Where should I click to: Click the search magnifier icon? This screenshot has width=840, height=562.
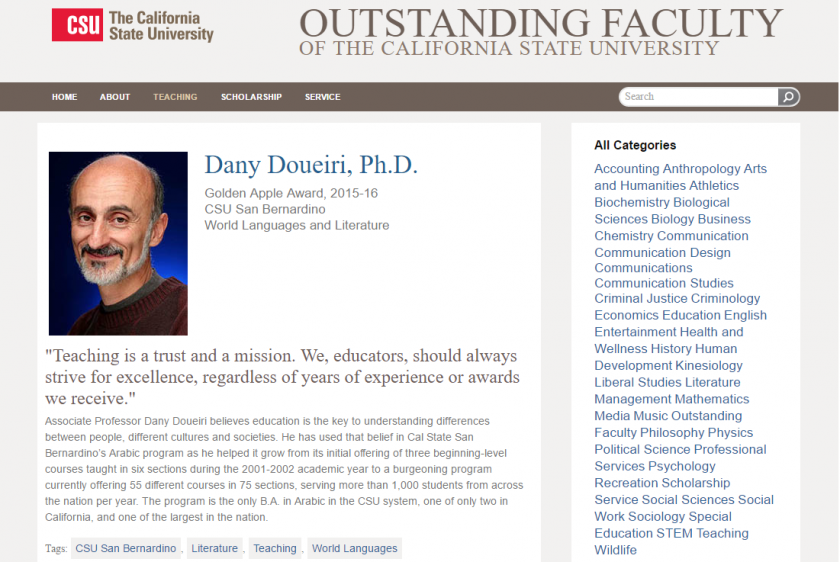tap(789, 97)
